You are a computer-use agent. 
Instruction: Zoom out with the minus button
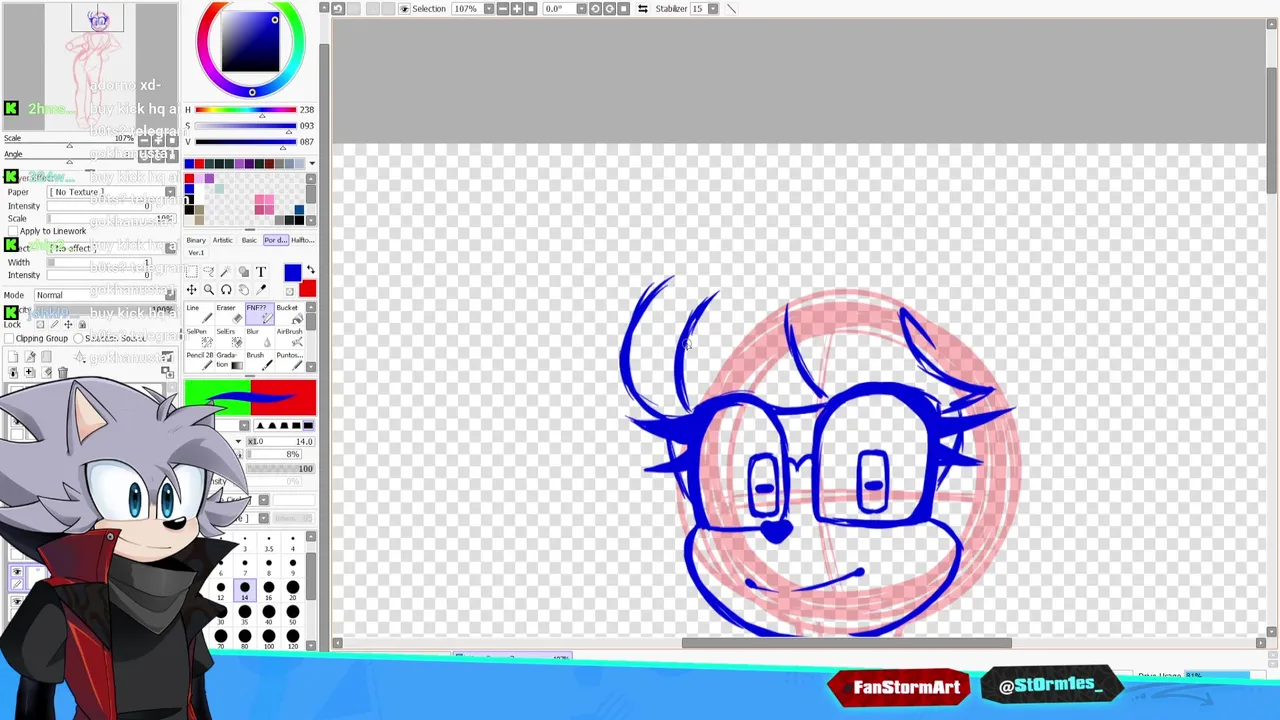point(503,8)
